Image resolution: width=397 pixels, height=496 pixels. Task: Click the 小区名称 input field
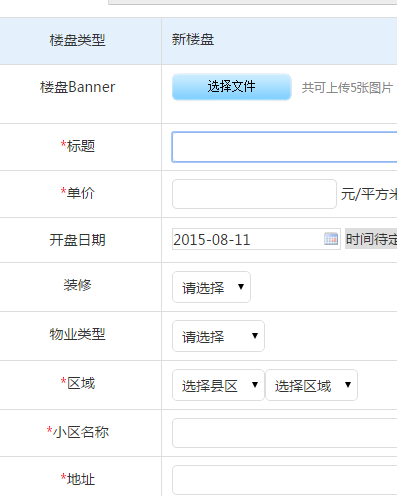(284, 433)
